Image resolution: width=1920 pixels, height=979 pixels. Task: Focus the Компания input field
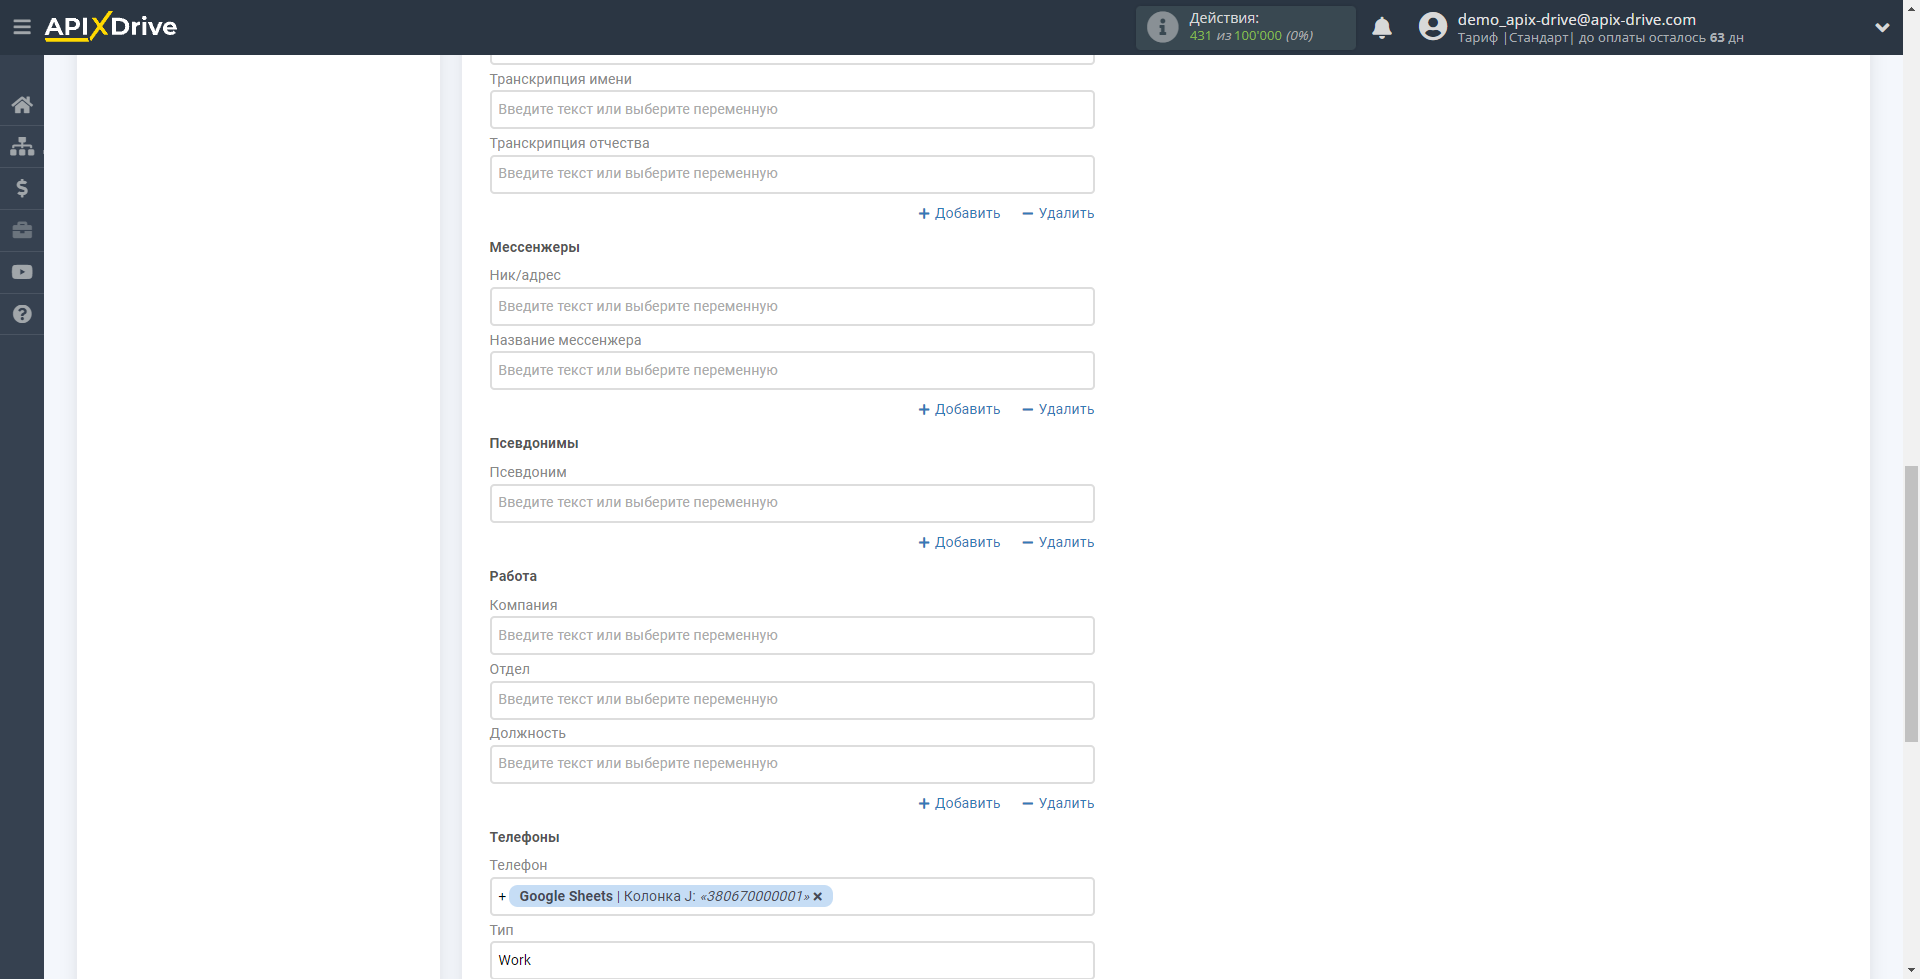click(x=792, y=636)
